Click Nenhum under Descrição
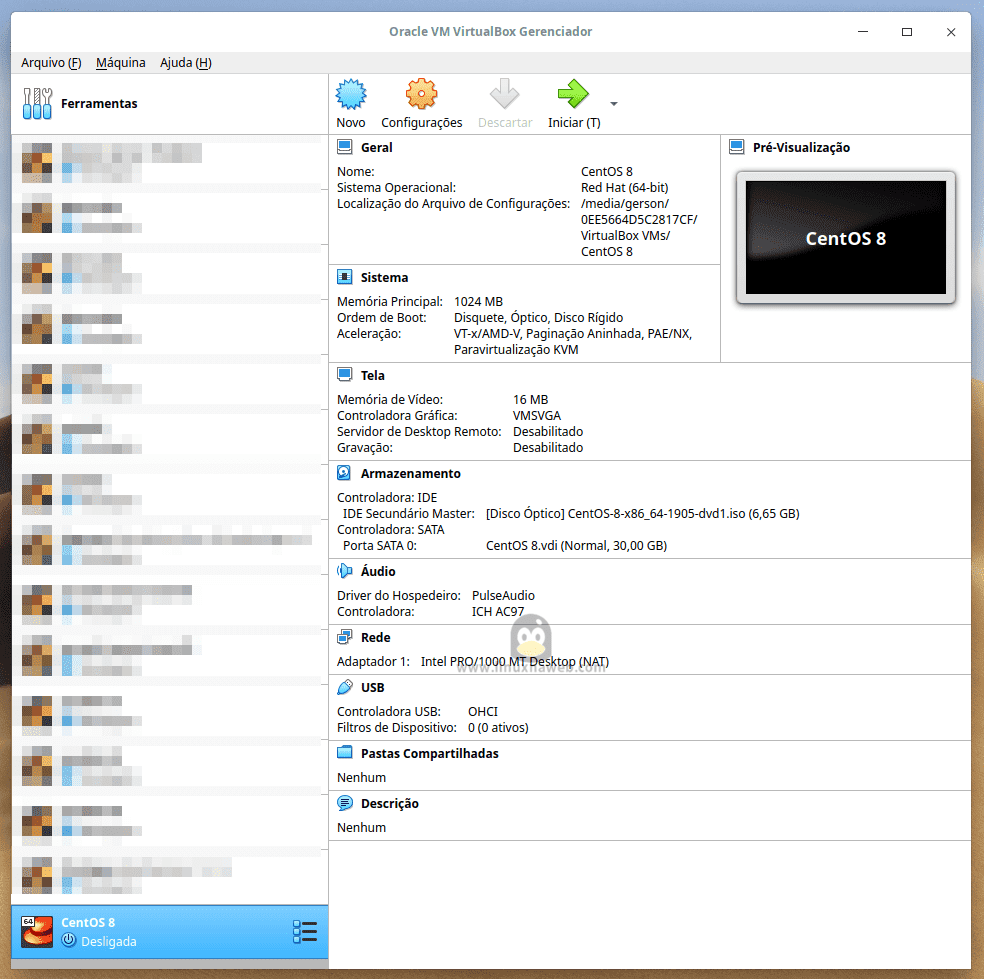The height and width of the screenshot is (979, 984). click(x=361, y=828)
